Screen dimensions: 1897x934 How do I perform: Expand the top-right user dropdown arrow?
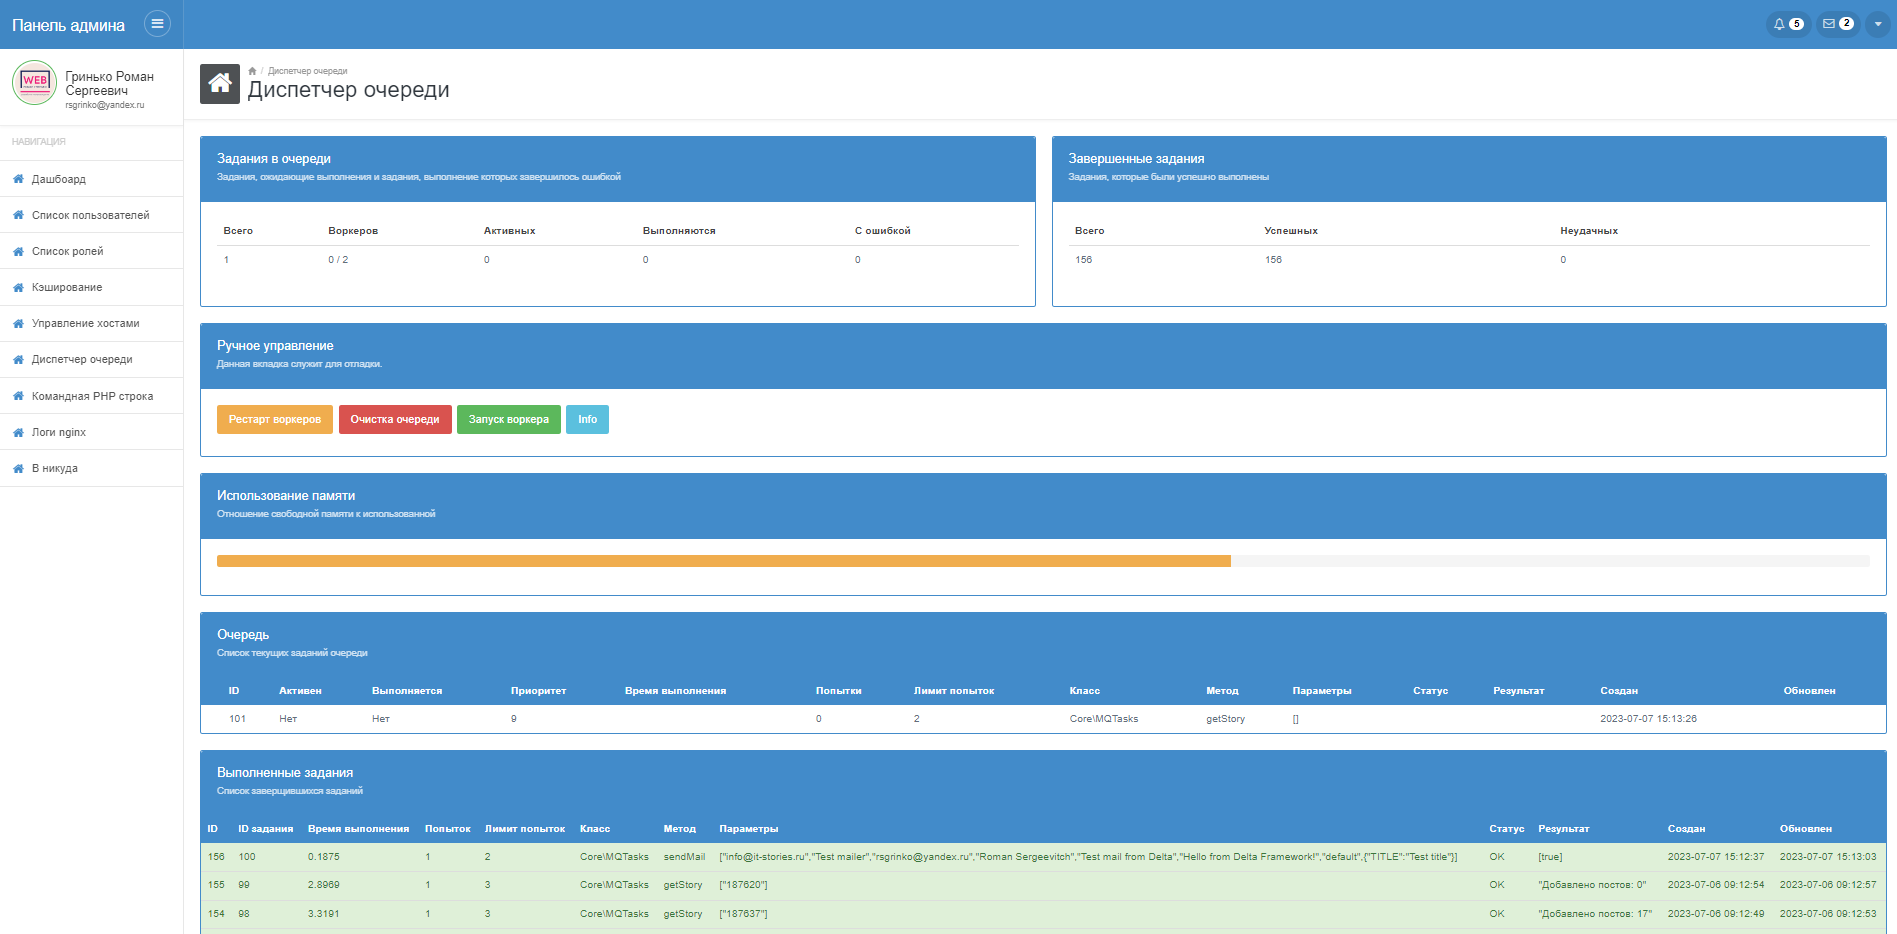pyautogui.click(x=1878, y=24)
